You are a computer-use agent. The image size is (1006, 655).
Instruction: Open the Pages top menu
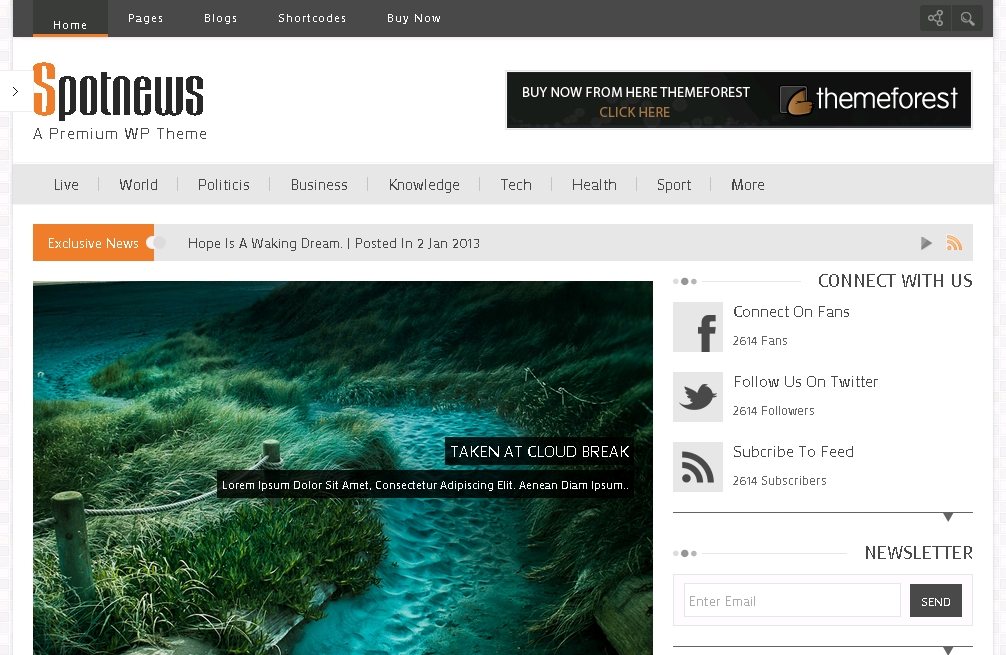(145, 18)
